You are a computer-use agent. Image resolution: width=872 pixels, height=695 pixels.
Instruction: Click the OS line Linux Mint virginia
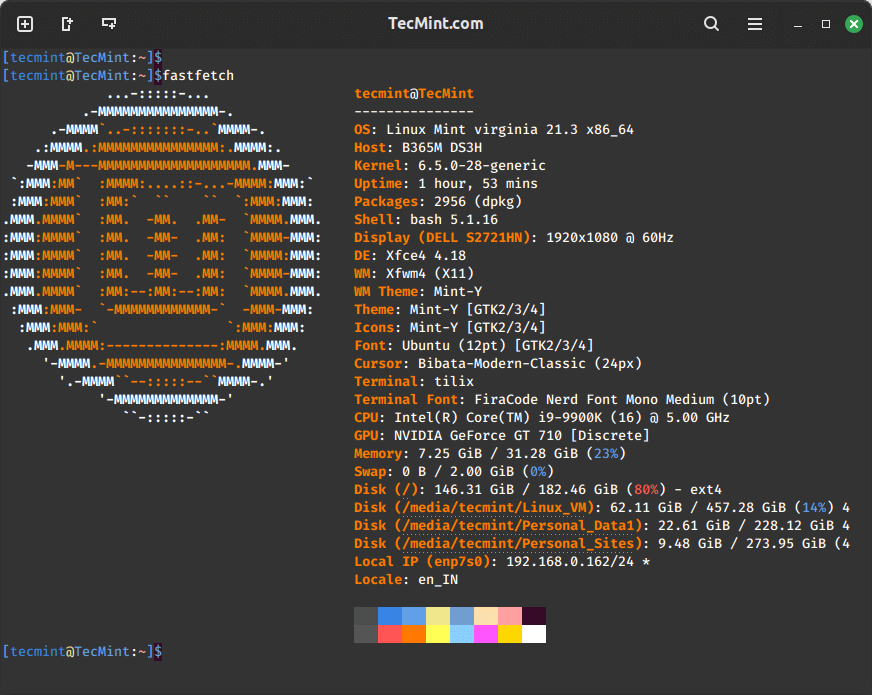point(494,130)
